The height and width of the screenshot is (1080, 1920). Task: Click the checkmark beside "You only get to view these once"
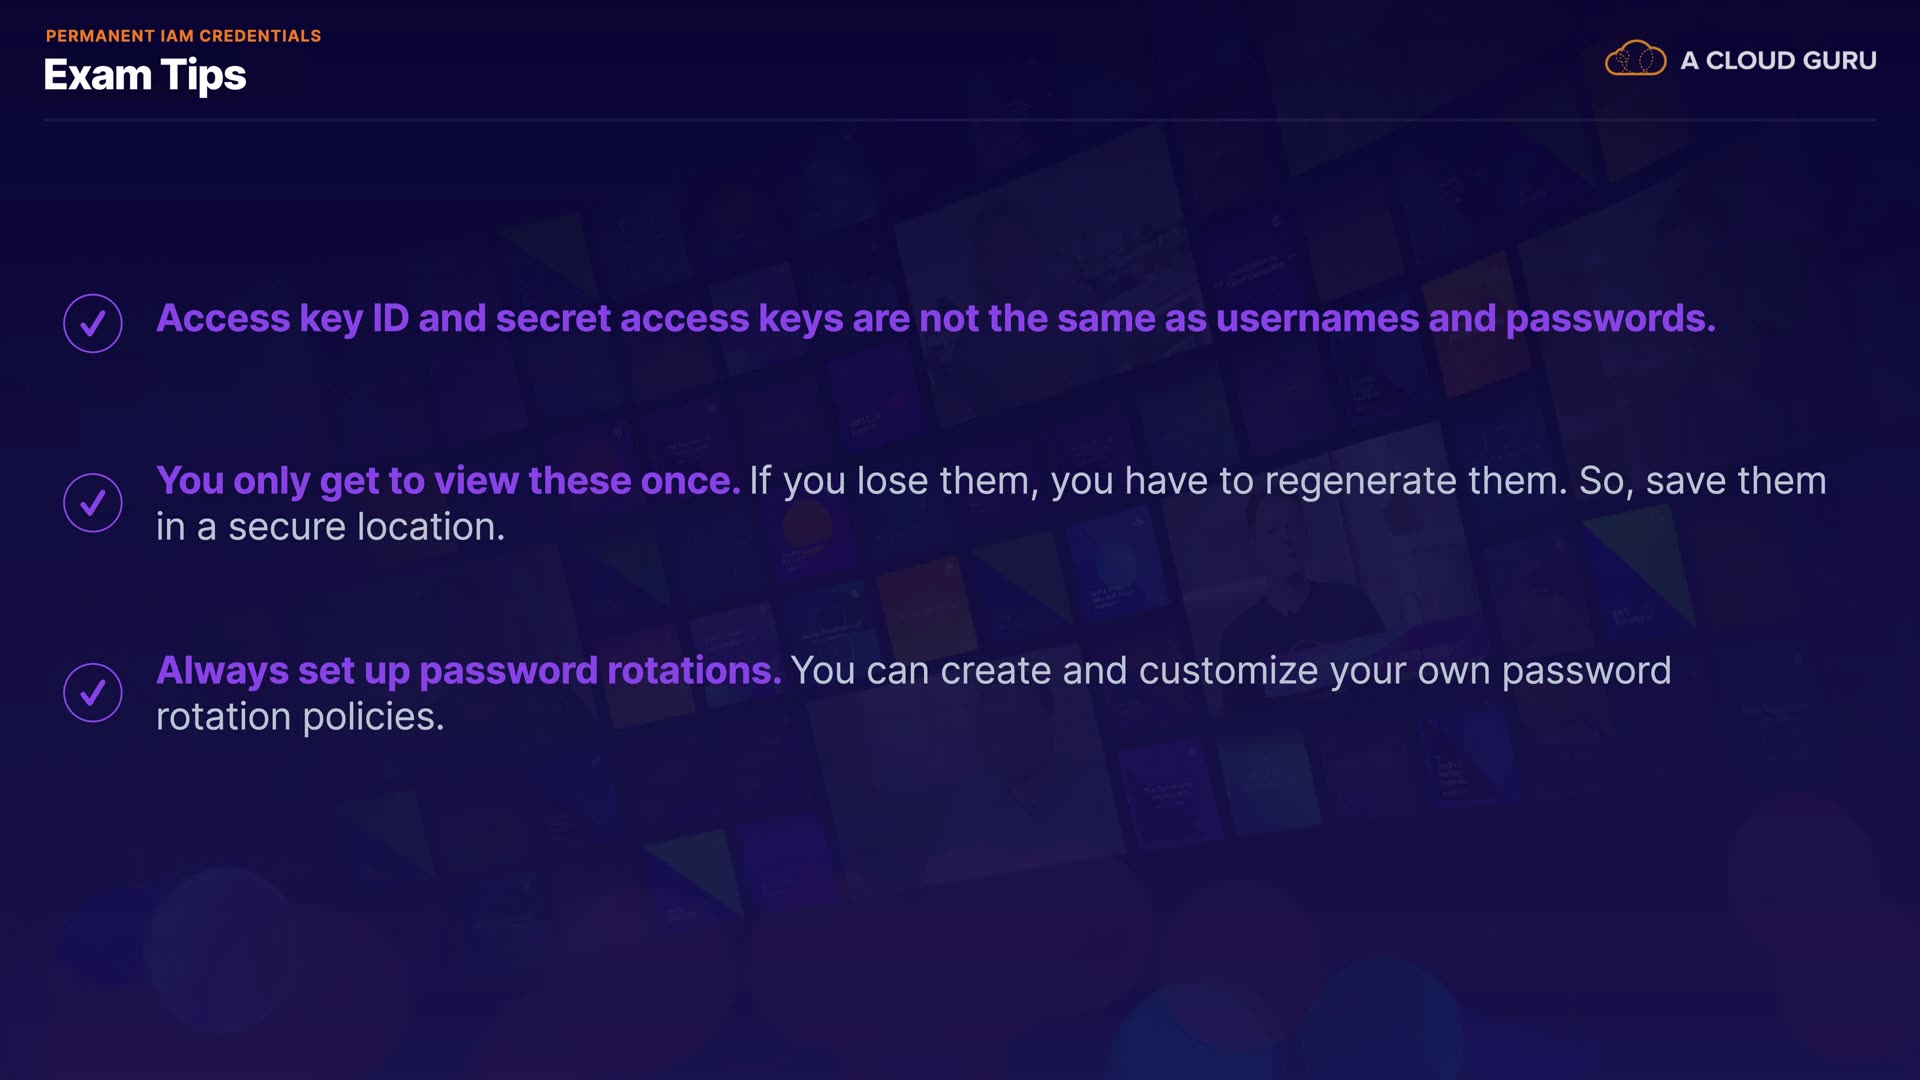[x=93, y=502]
